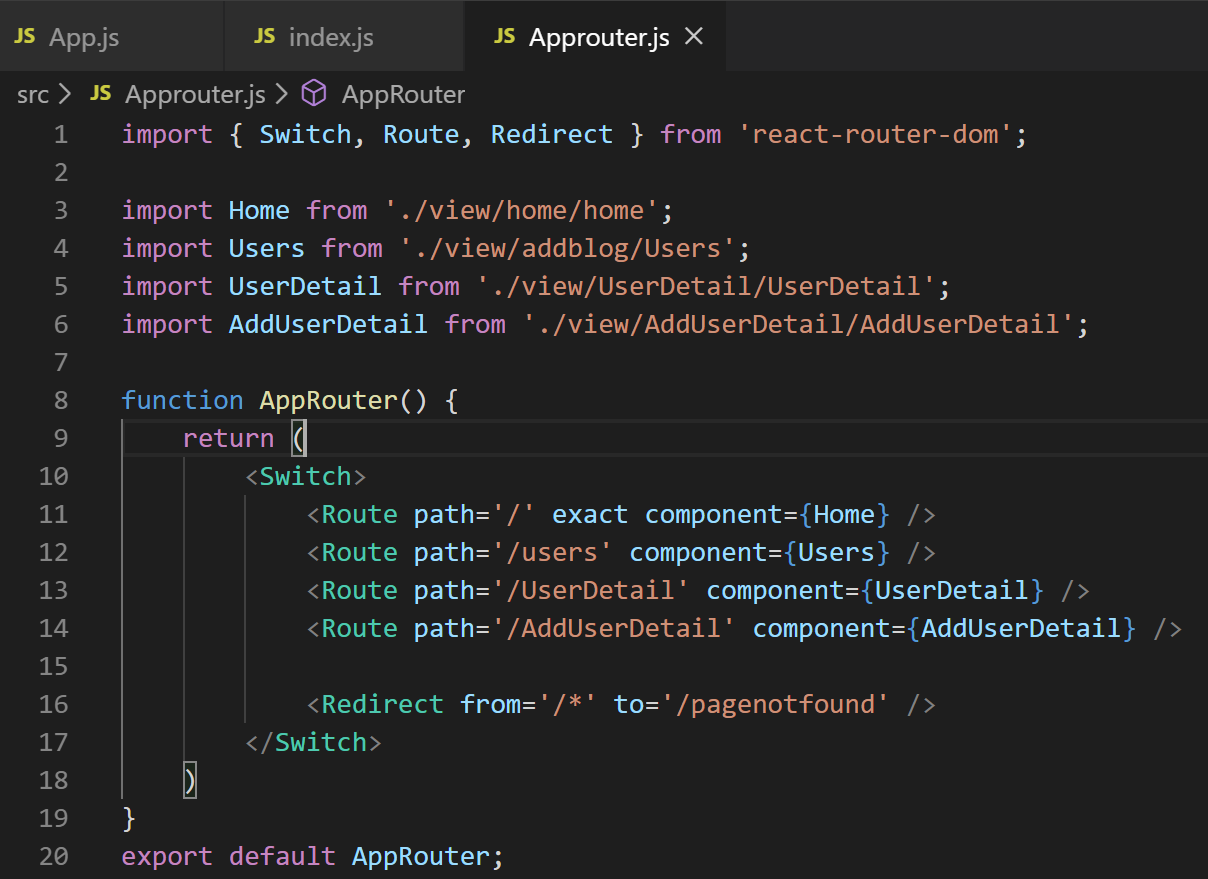Viewport: 1208px width, 879px height.
Task: Switch to the App.js tab
Action: coord(83,37)
